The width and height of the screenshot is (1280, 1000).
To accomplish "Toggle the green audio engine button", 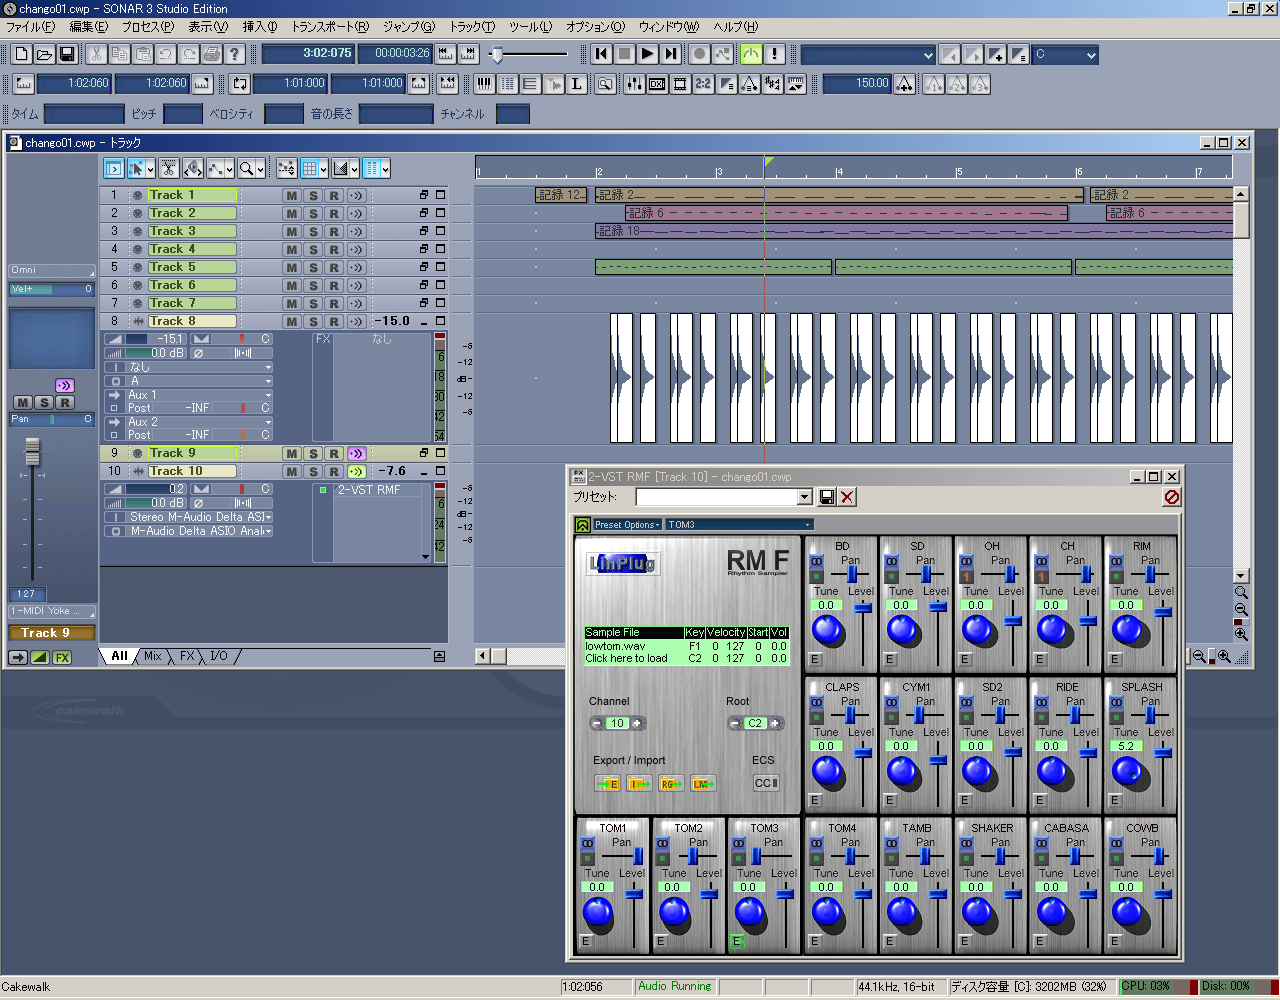I will [x=751, y=54].
